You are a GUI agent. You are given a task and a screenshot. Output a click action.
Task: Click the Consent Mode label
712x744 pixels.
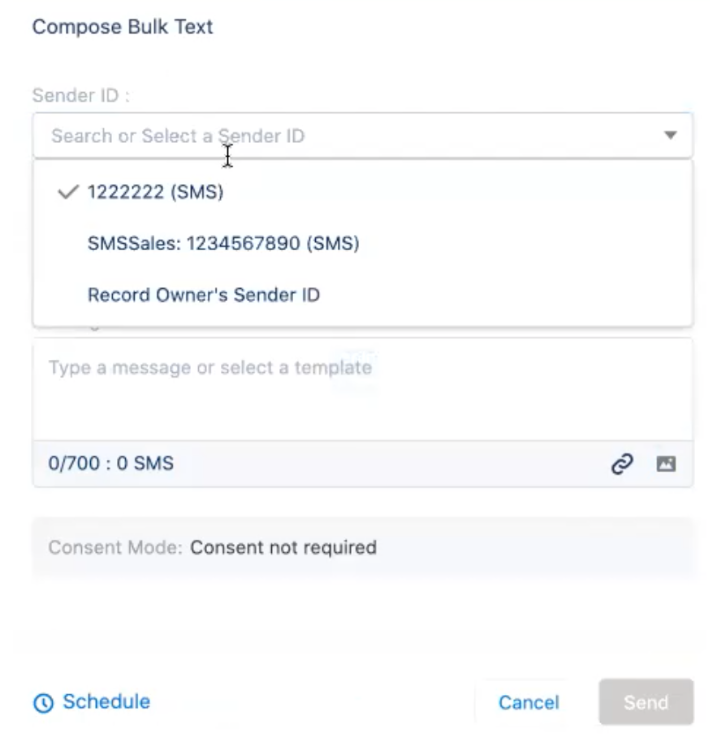click(x=115, y=548)
